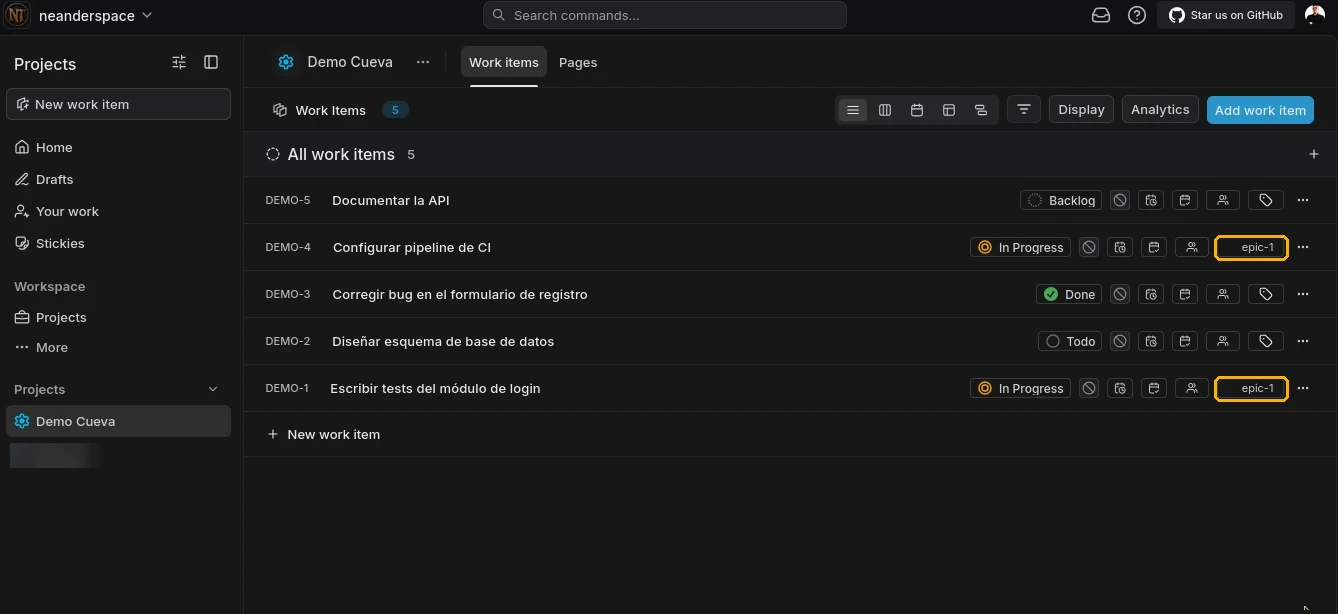
Task: Set priority for Documentar la API
Action: point(1120,200)
